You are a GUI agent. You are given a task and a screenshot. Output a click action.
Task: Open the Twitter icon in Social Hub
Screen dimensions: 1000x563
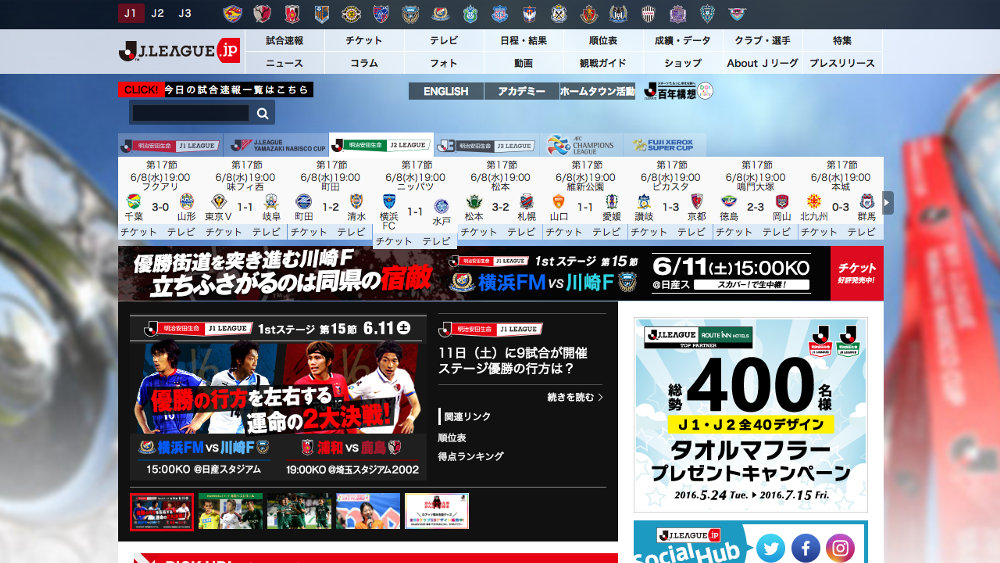pos(770,548)
